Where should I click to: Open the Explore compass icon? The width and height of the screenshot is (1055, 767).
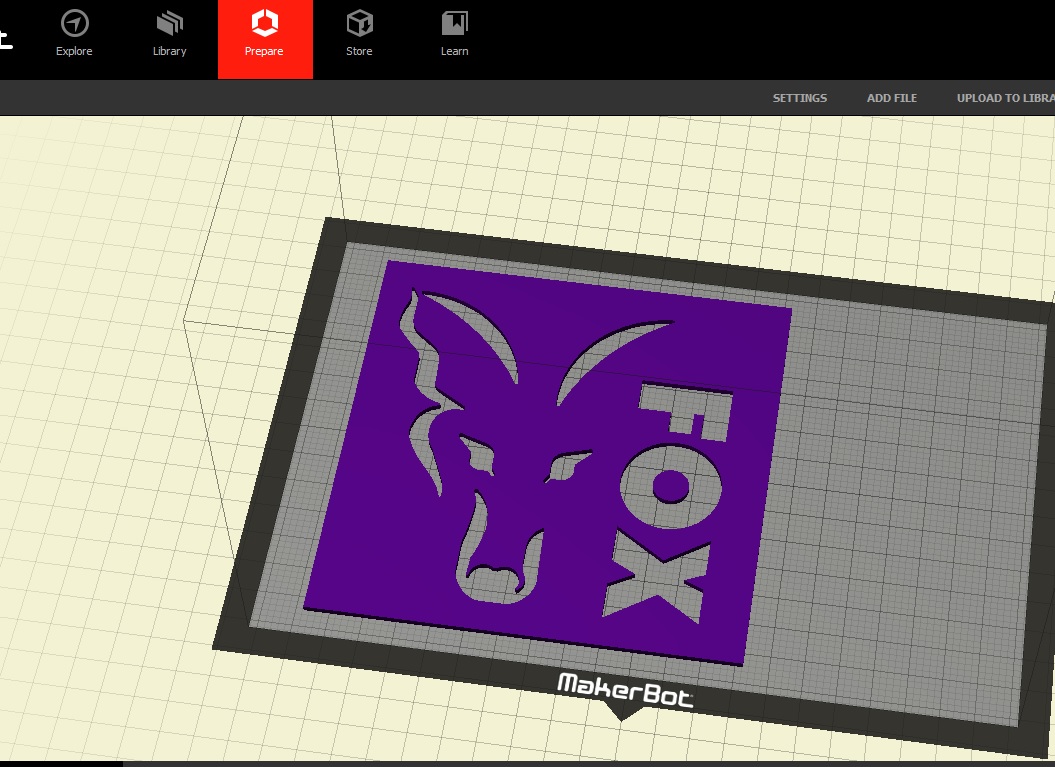74,24
